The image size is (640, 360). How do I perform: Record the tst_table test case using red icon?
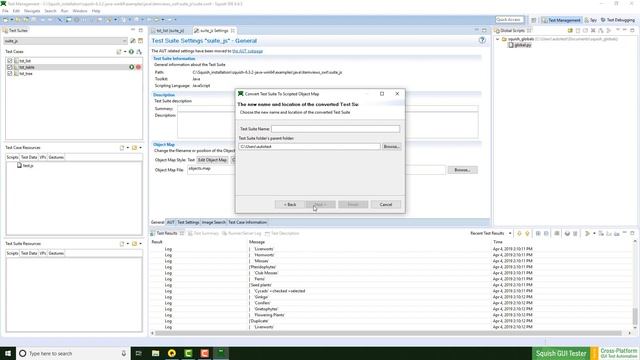[x=138, y=67]
